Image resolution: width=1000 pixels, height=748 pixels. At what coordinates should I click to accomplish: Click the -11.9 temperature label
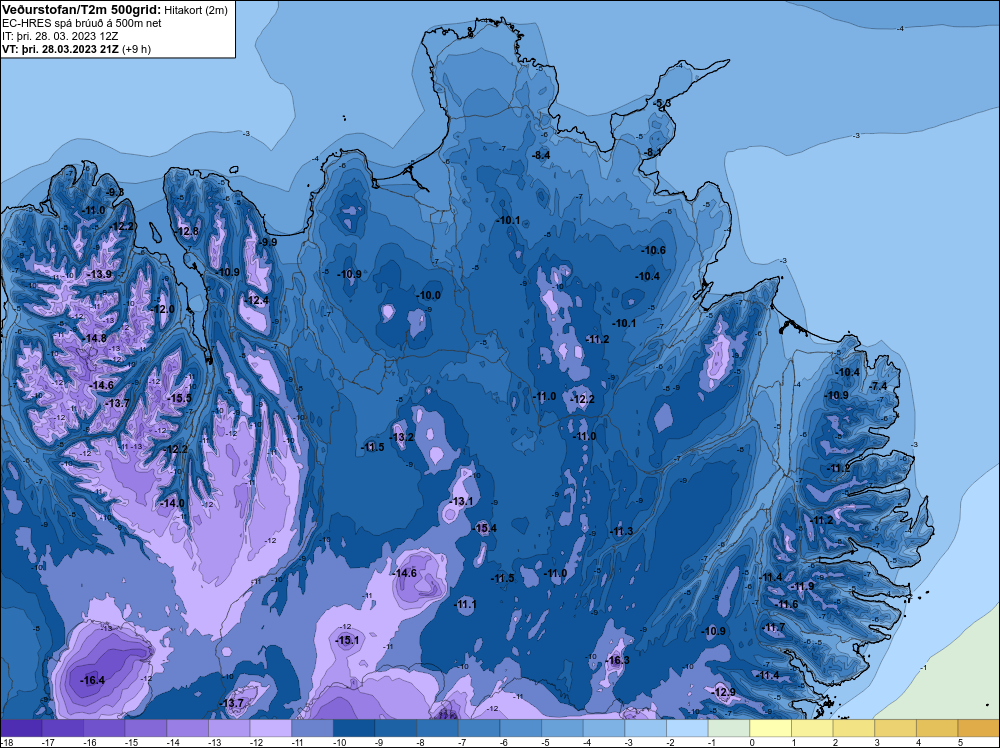coord(802,587)
